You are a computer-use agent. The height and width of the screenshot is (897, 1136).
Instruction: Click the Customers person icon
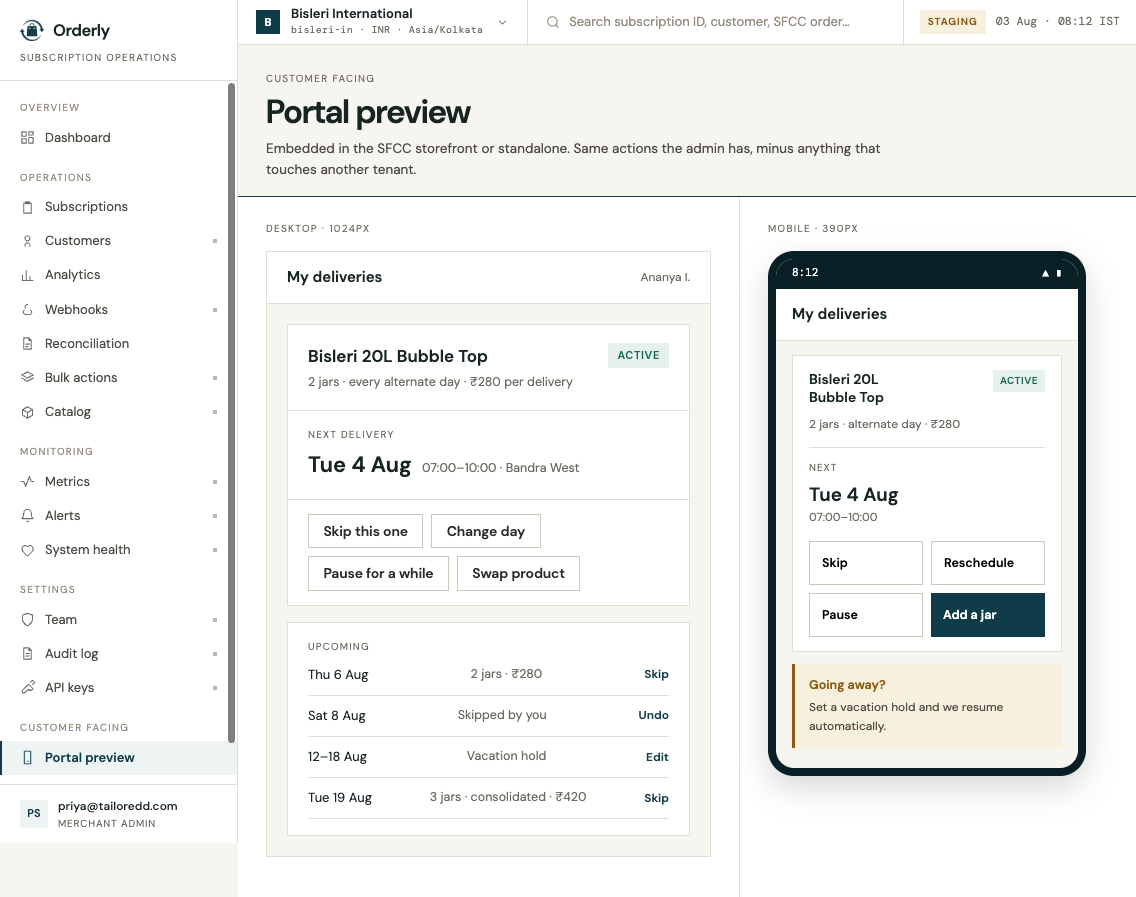[28, 241]
